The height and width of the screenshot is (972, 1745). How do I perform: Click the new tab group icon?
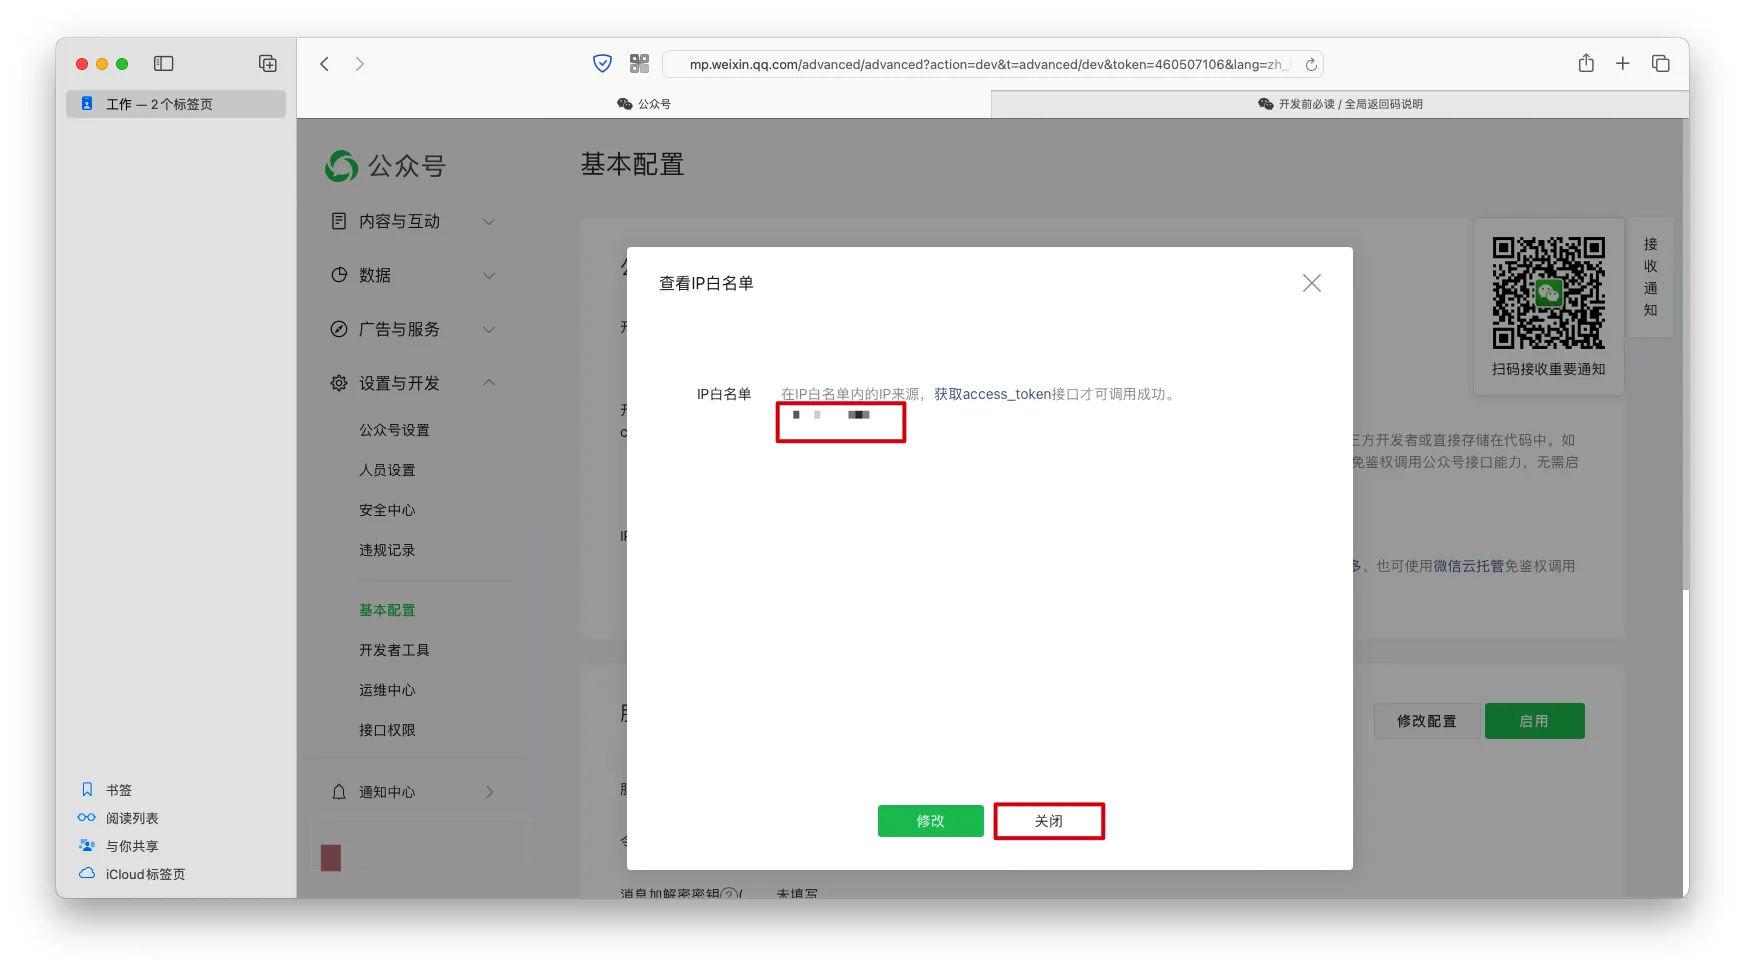268,64
